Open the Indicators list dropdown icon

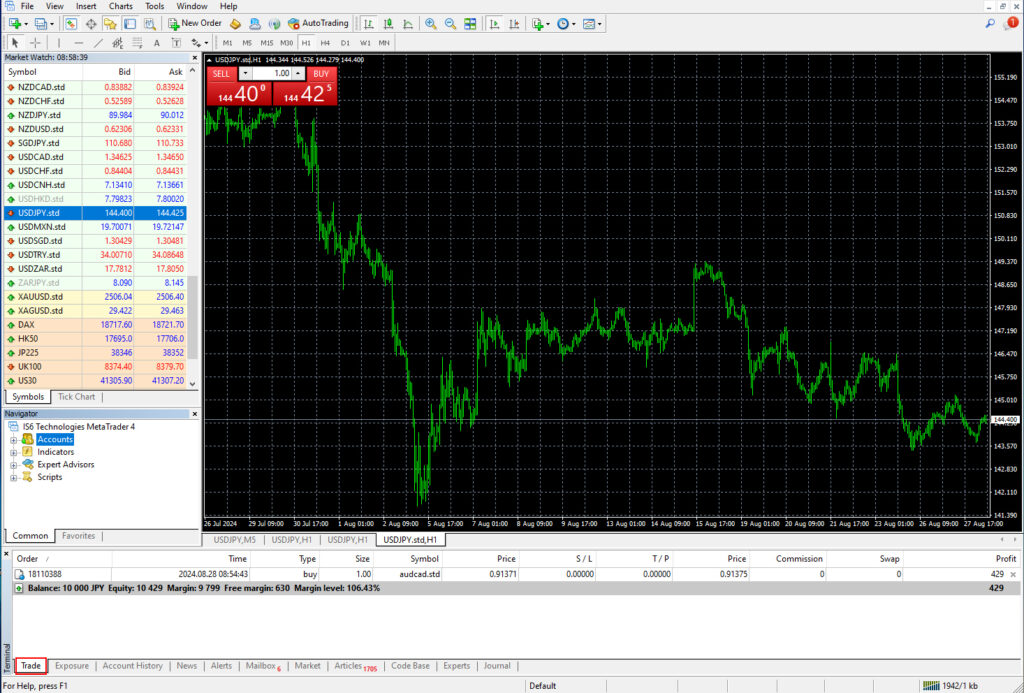[x=541, y=24]
